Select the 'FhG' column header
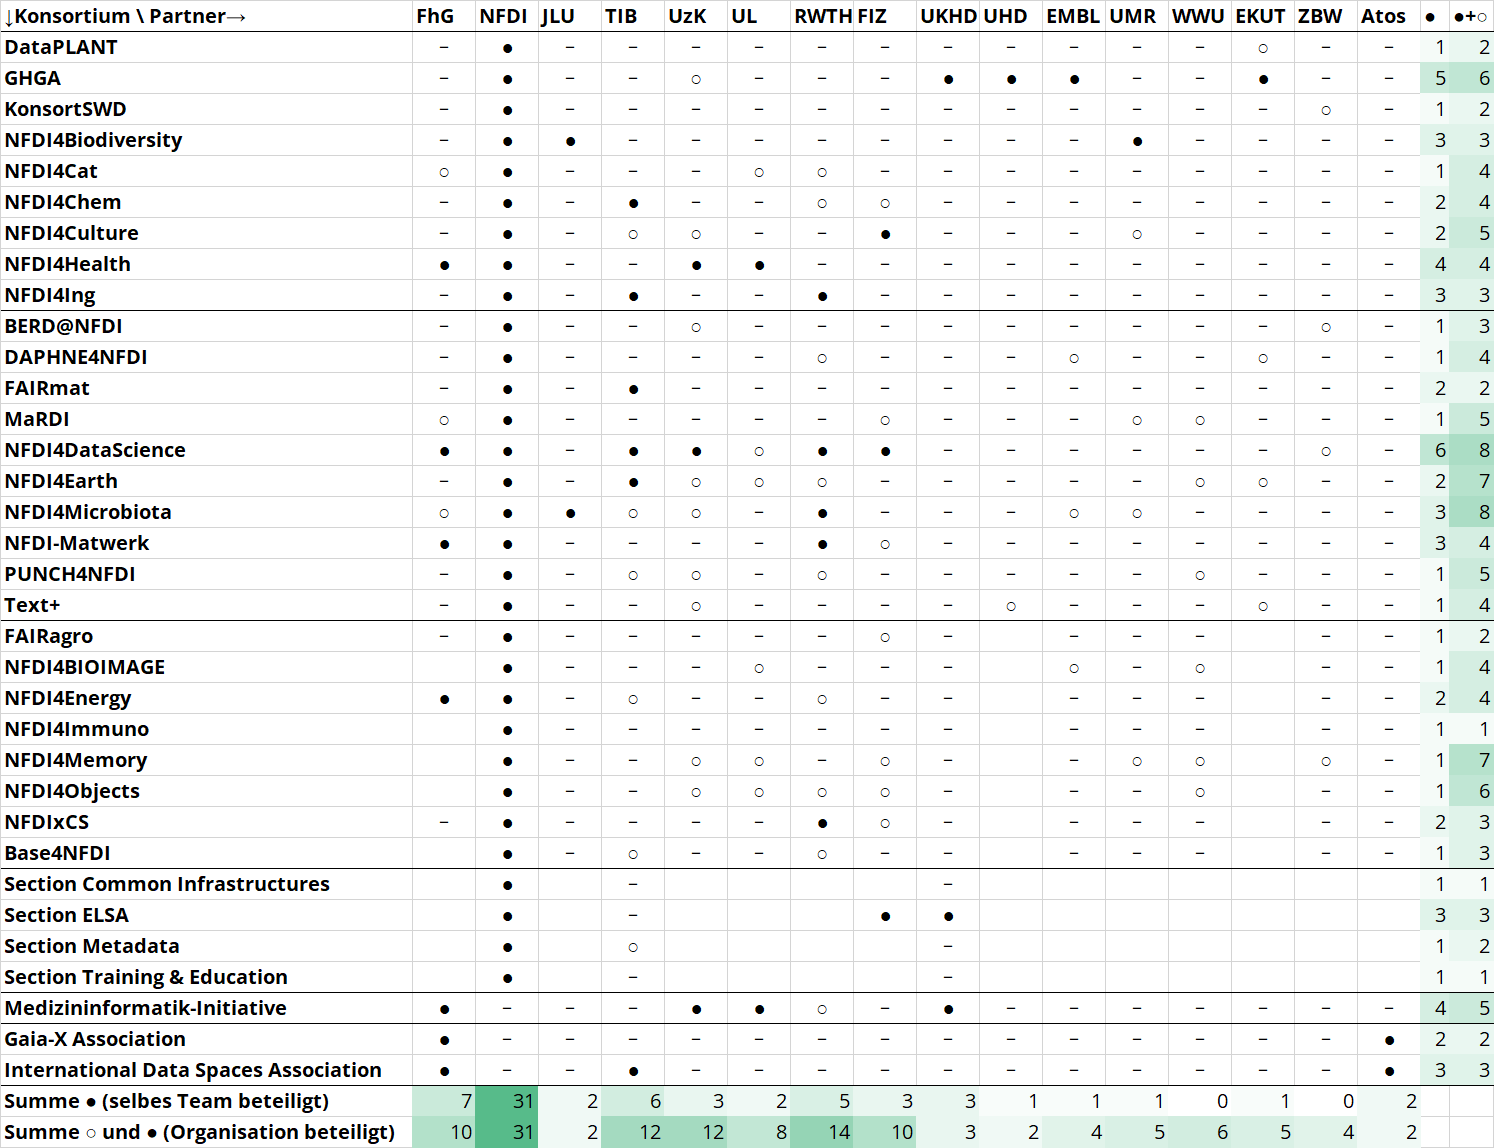Screen dimensions: 1494x1148 [435, 16]
